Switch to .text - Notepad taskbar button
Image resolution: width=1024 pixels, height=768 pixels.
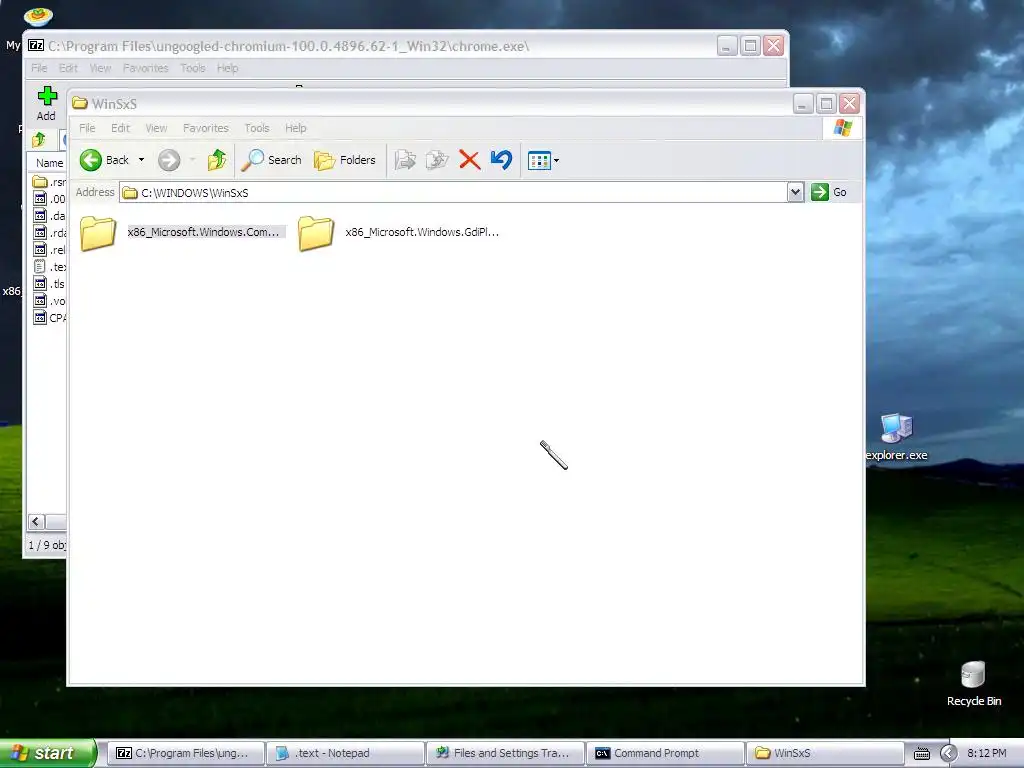[345, 753]
